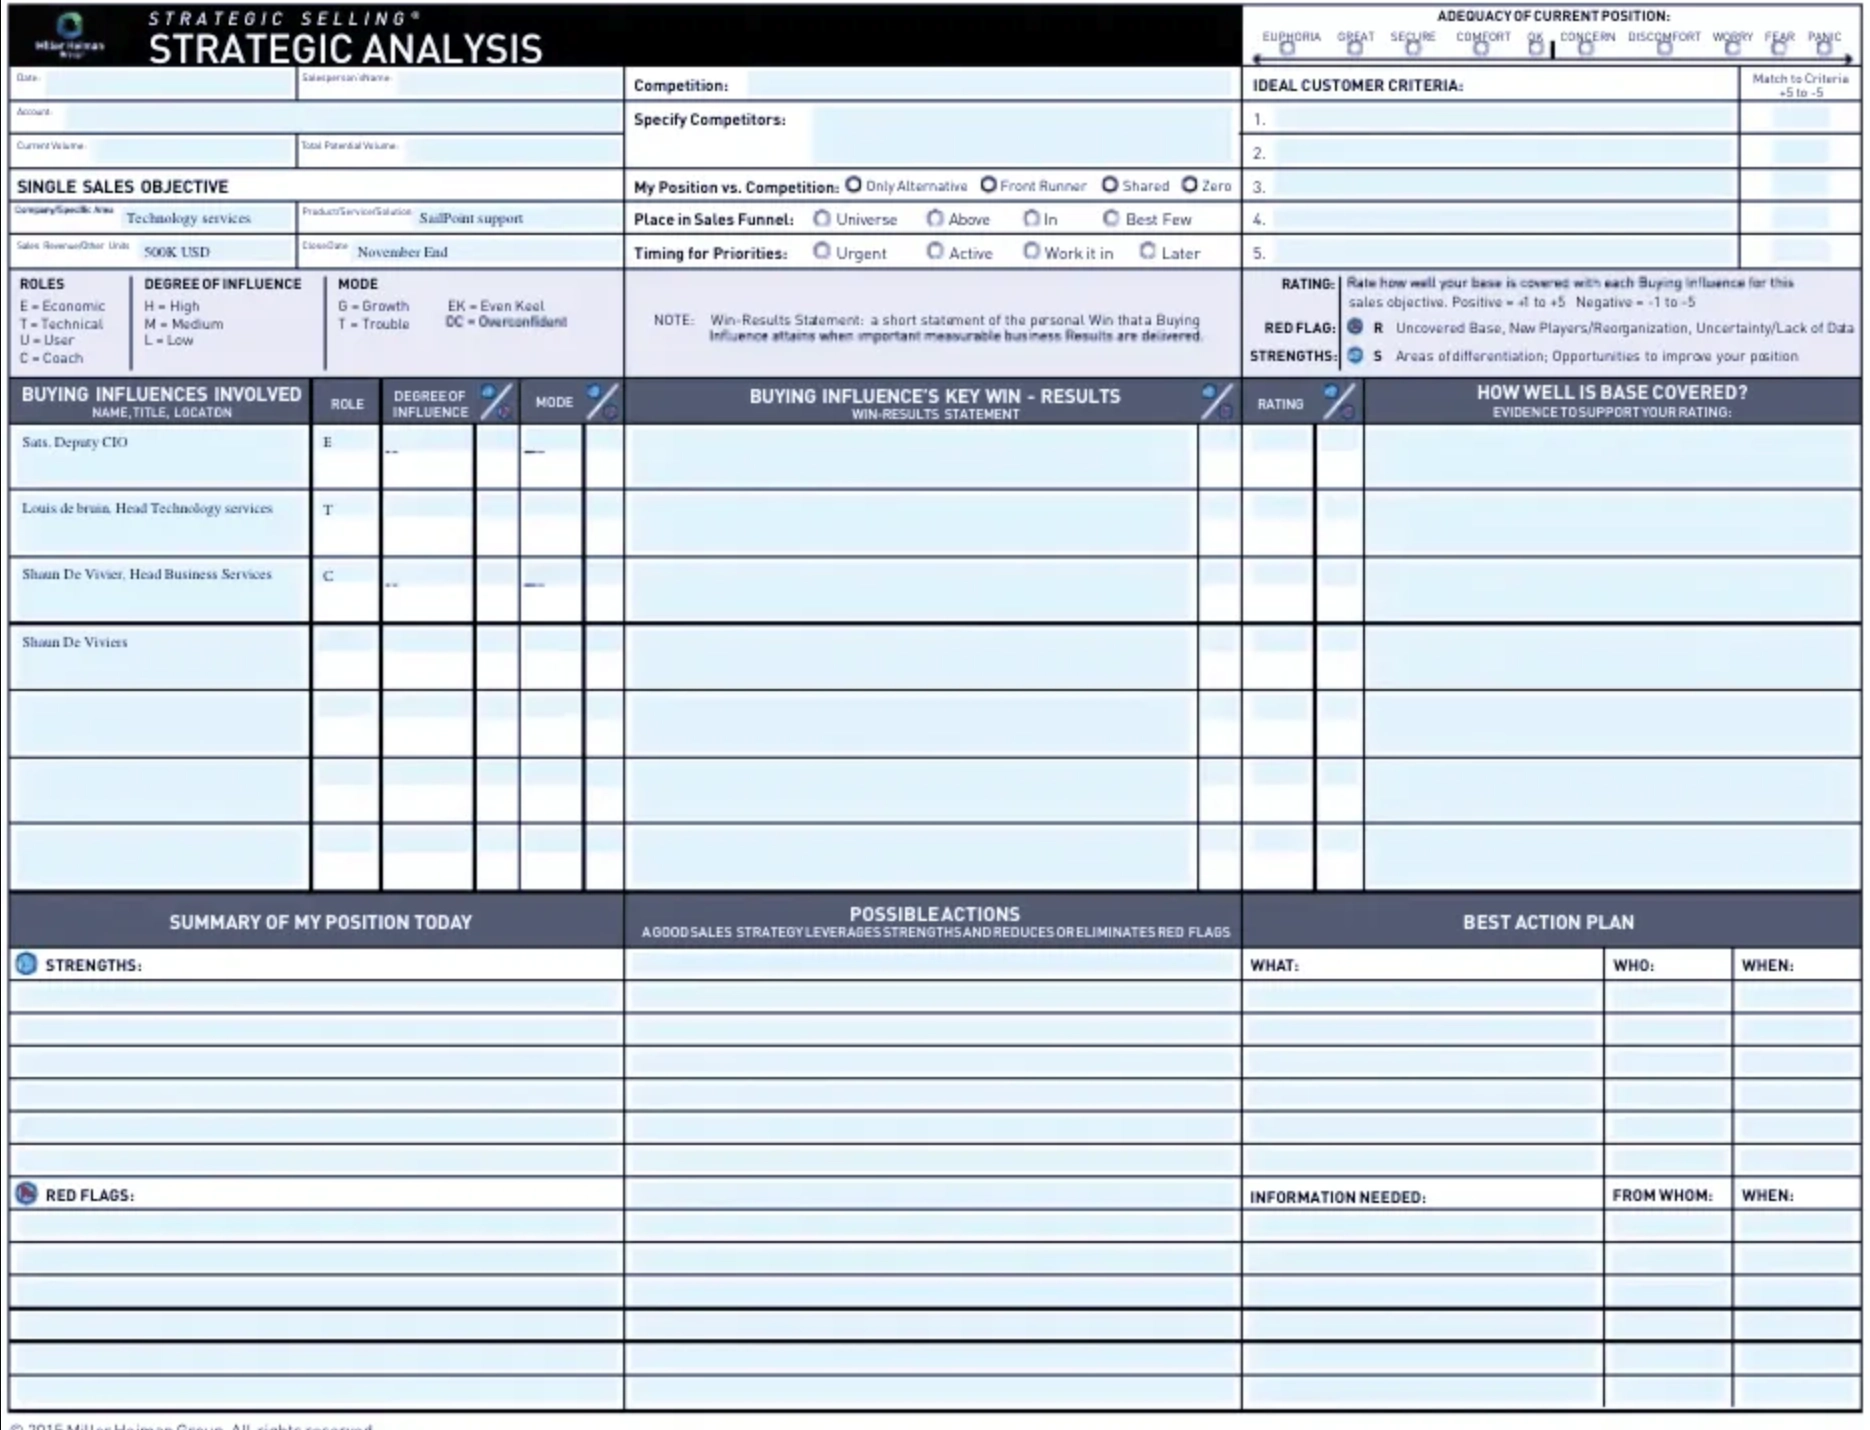Click the adequacy position marker on the Euphoria-Panic scale
Viewport: 1870px width, 1430px height.
point(1552,48)
